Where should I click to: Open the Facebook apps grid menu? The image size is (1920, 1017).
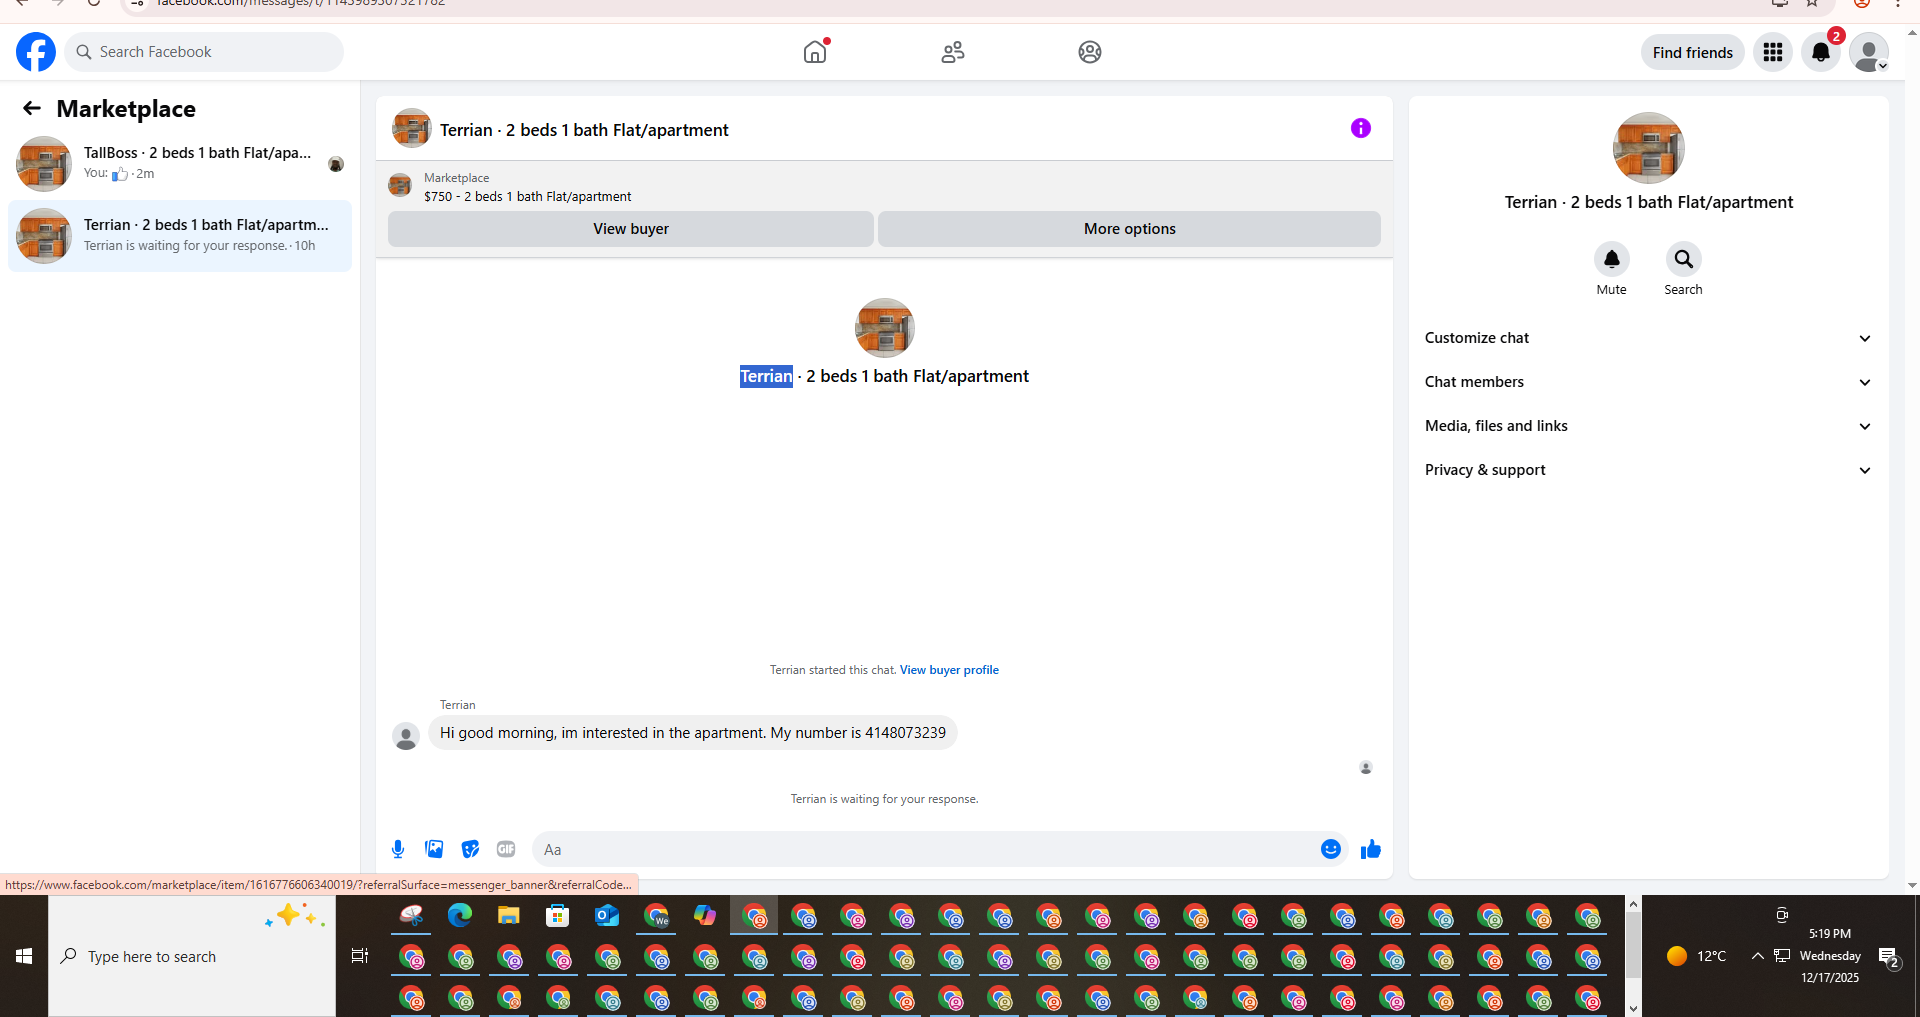pos(1773,52)
